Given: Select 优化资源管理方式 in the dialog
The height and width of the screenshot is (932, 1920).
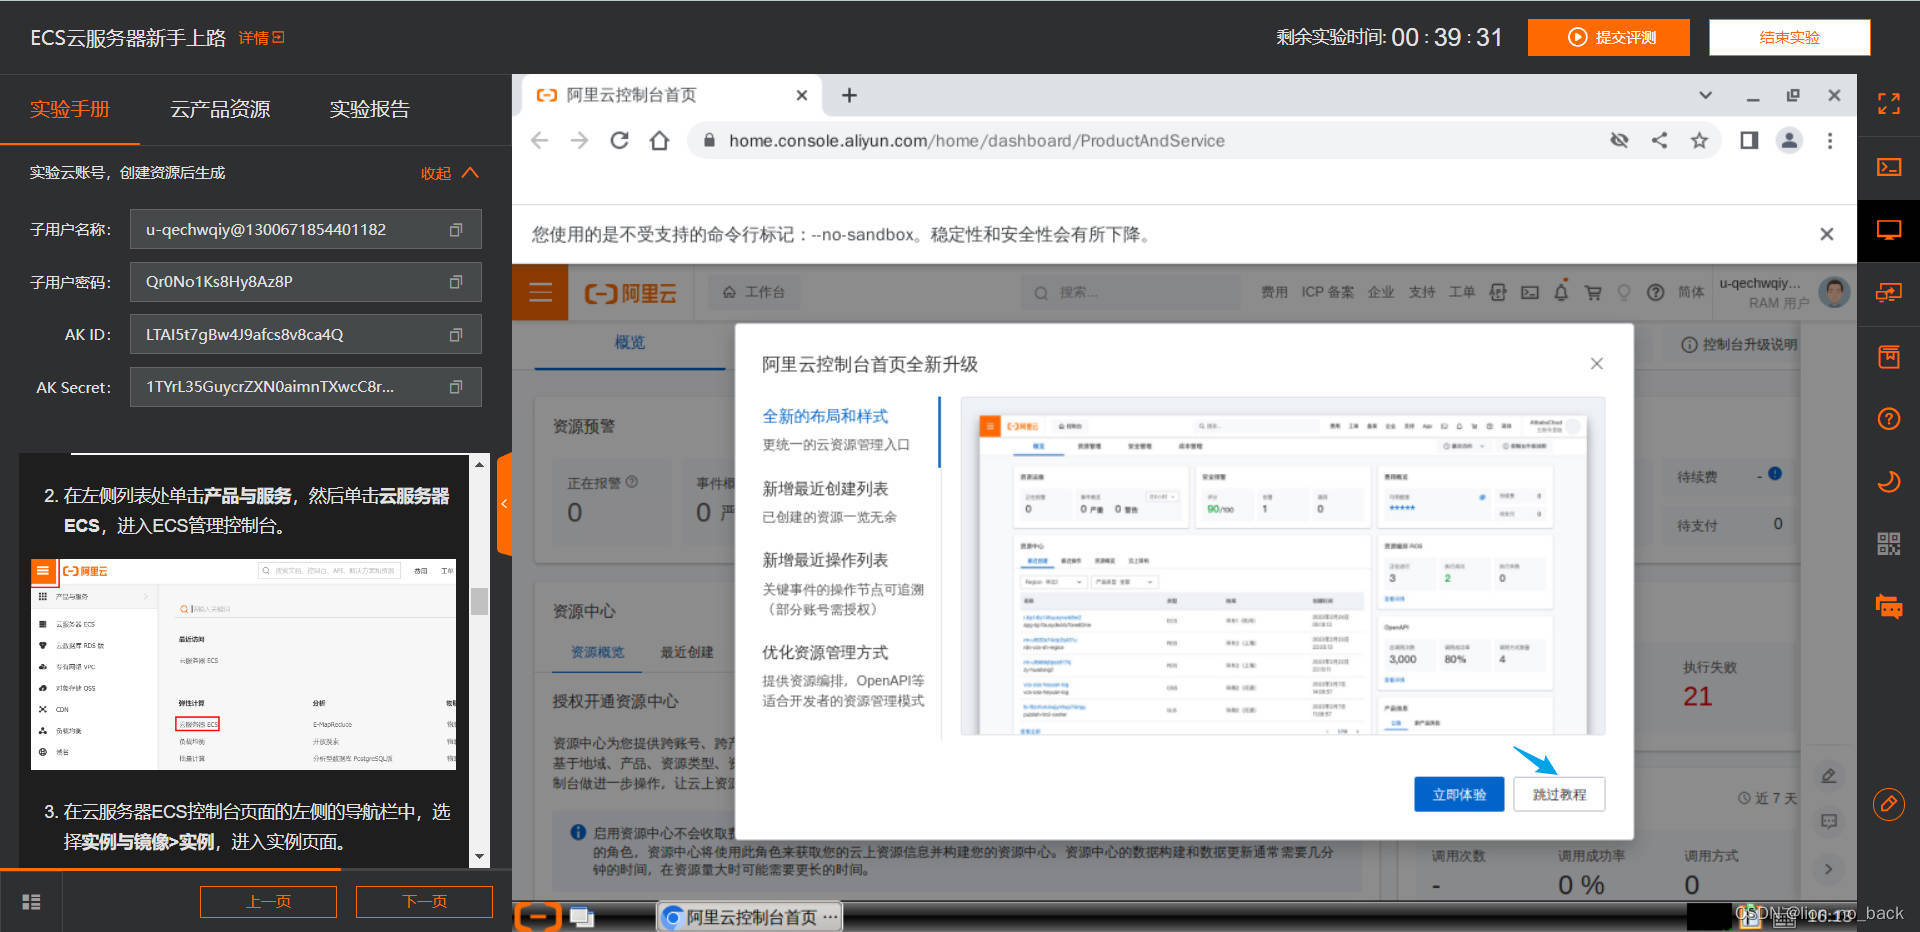Looking at the screenshot, I should click(x=825, y=652).
